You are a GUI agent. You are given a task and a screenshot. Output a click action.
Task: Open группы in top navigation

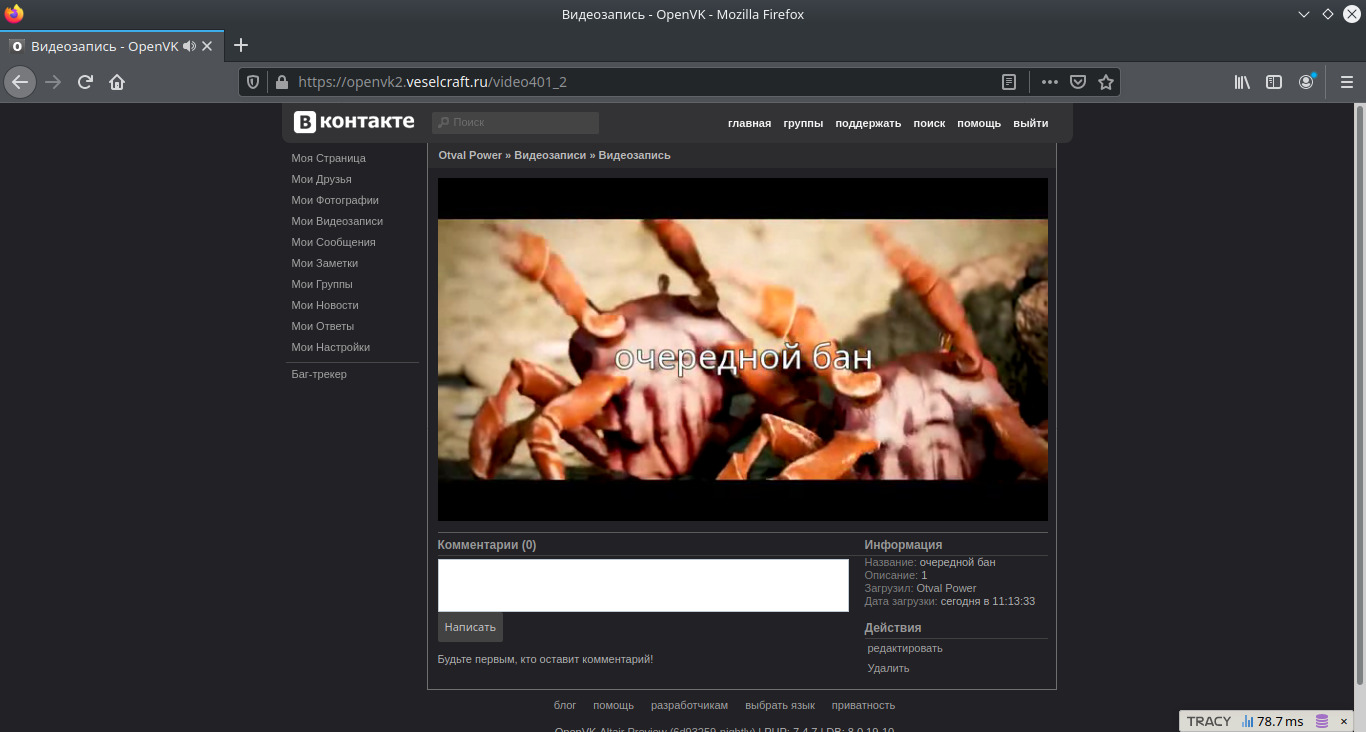tap(803, 123)
